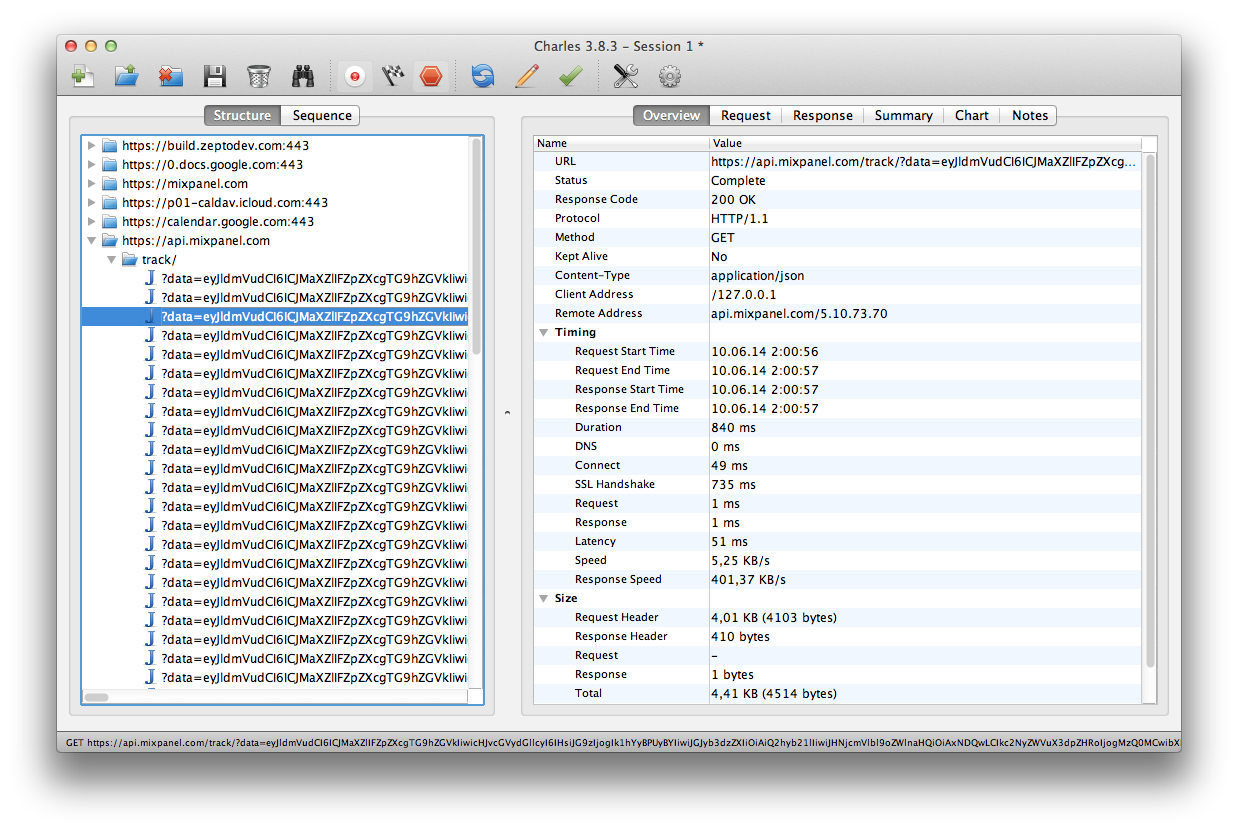Expand the p01-caldav.icloud.com:443 host node
Screen dimensions: 1238x831
pyautogui.click(x=92, y=203)
